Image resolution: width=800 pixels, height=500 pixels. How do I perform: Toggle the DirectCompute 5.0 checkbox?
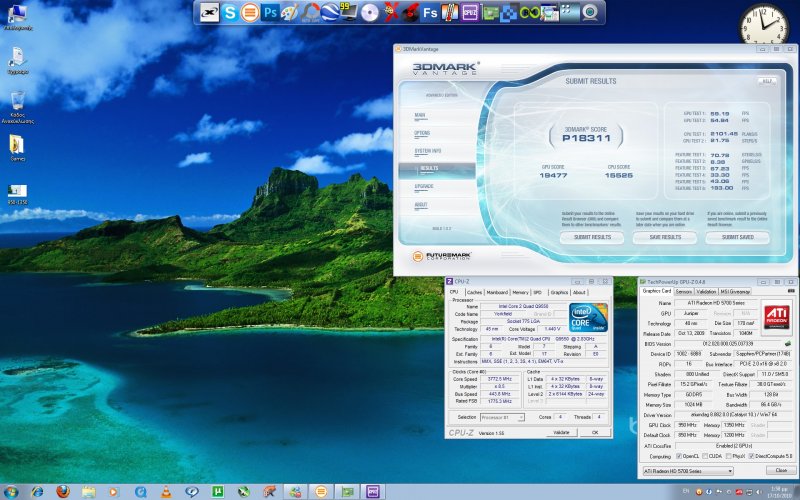click(751, 456)
